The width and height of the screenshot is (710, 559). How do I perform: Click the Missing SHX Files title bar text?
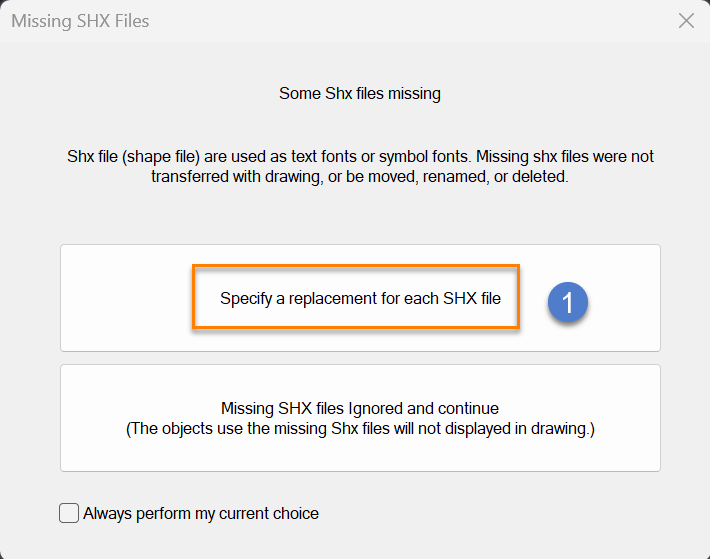[x=80, y=21]
